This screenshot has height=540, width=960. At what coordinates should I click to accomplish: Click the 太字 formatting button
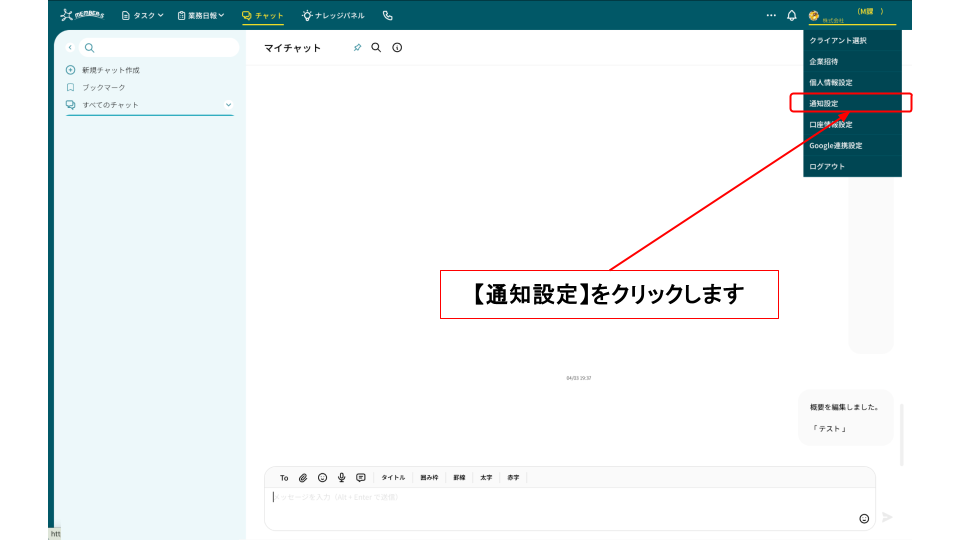486,478
